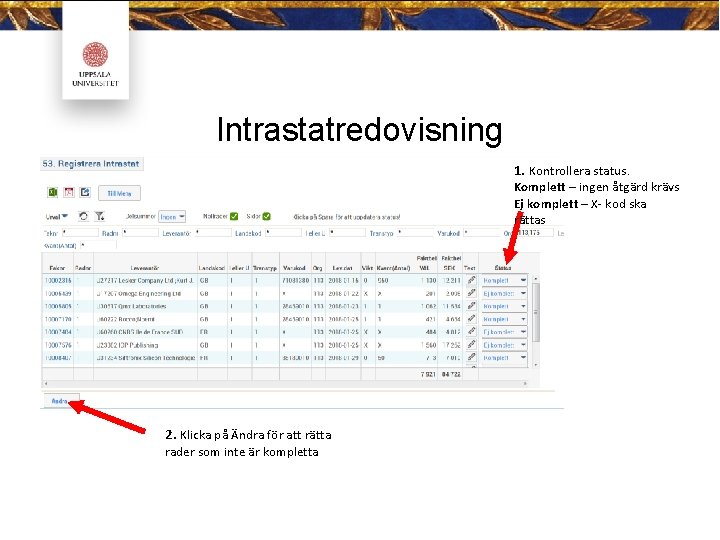Click the Radnr filter field
This screenshot has height=540, width=720.
click(x=141, y=233)
